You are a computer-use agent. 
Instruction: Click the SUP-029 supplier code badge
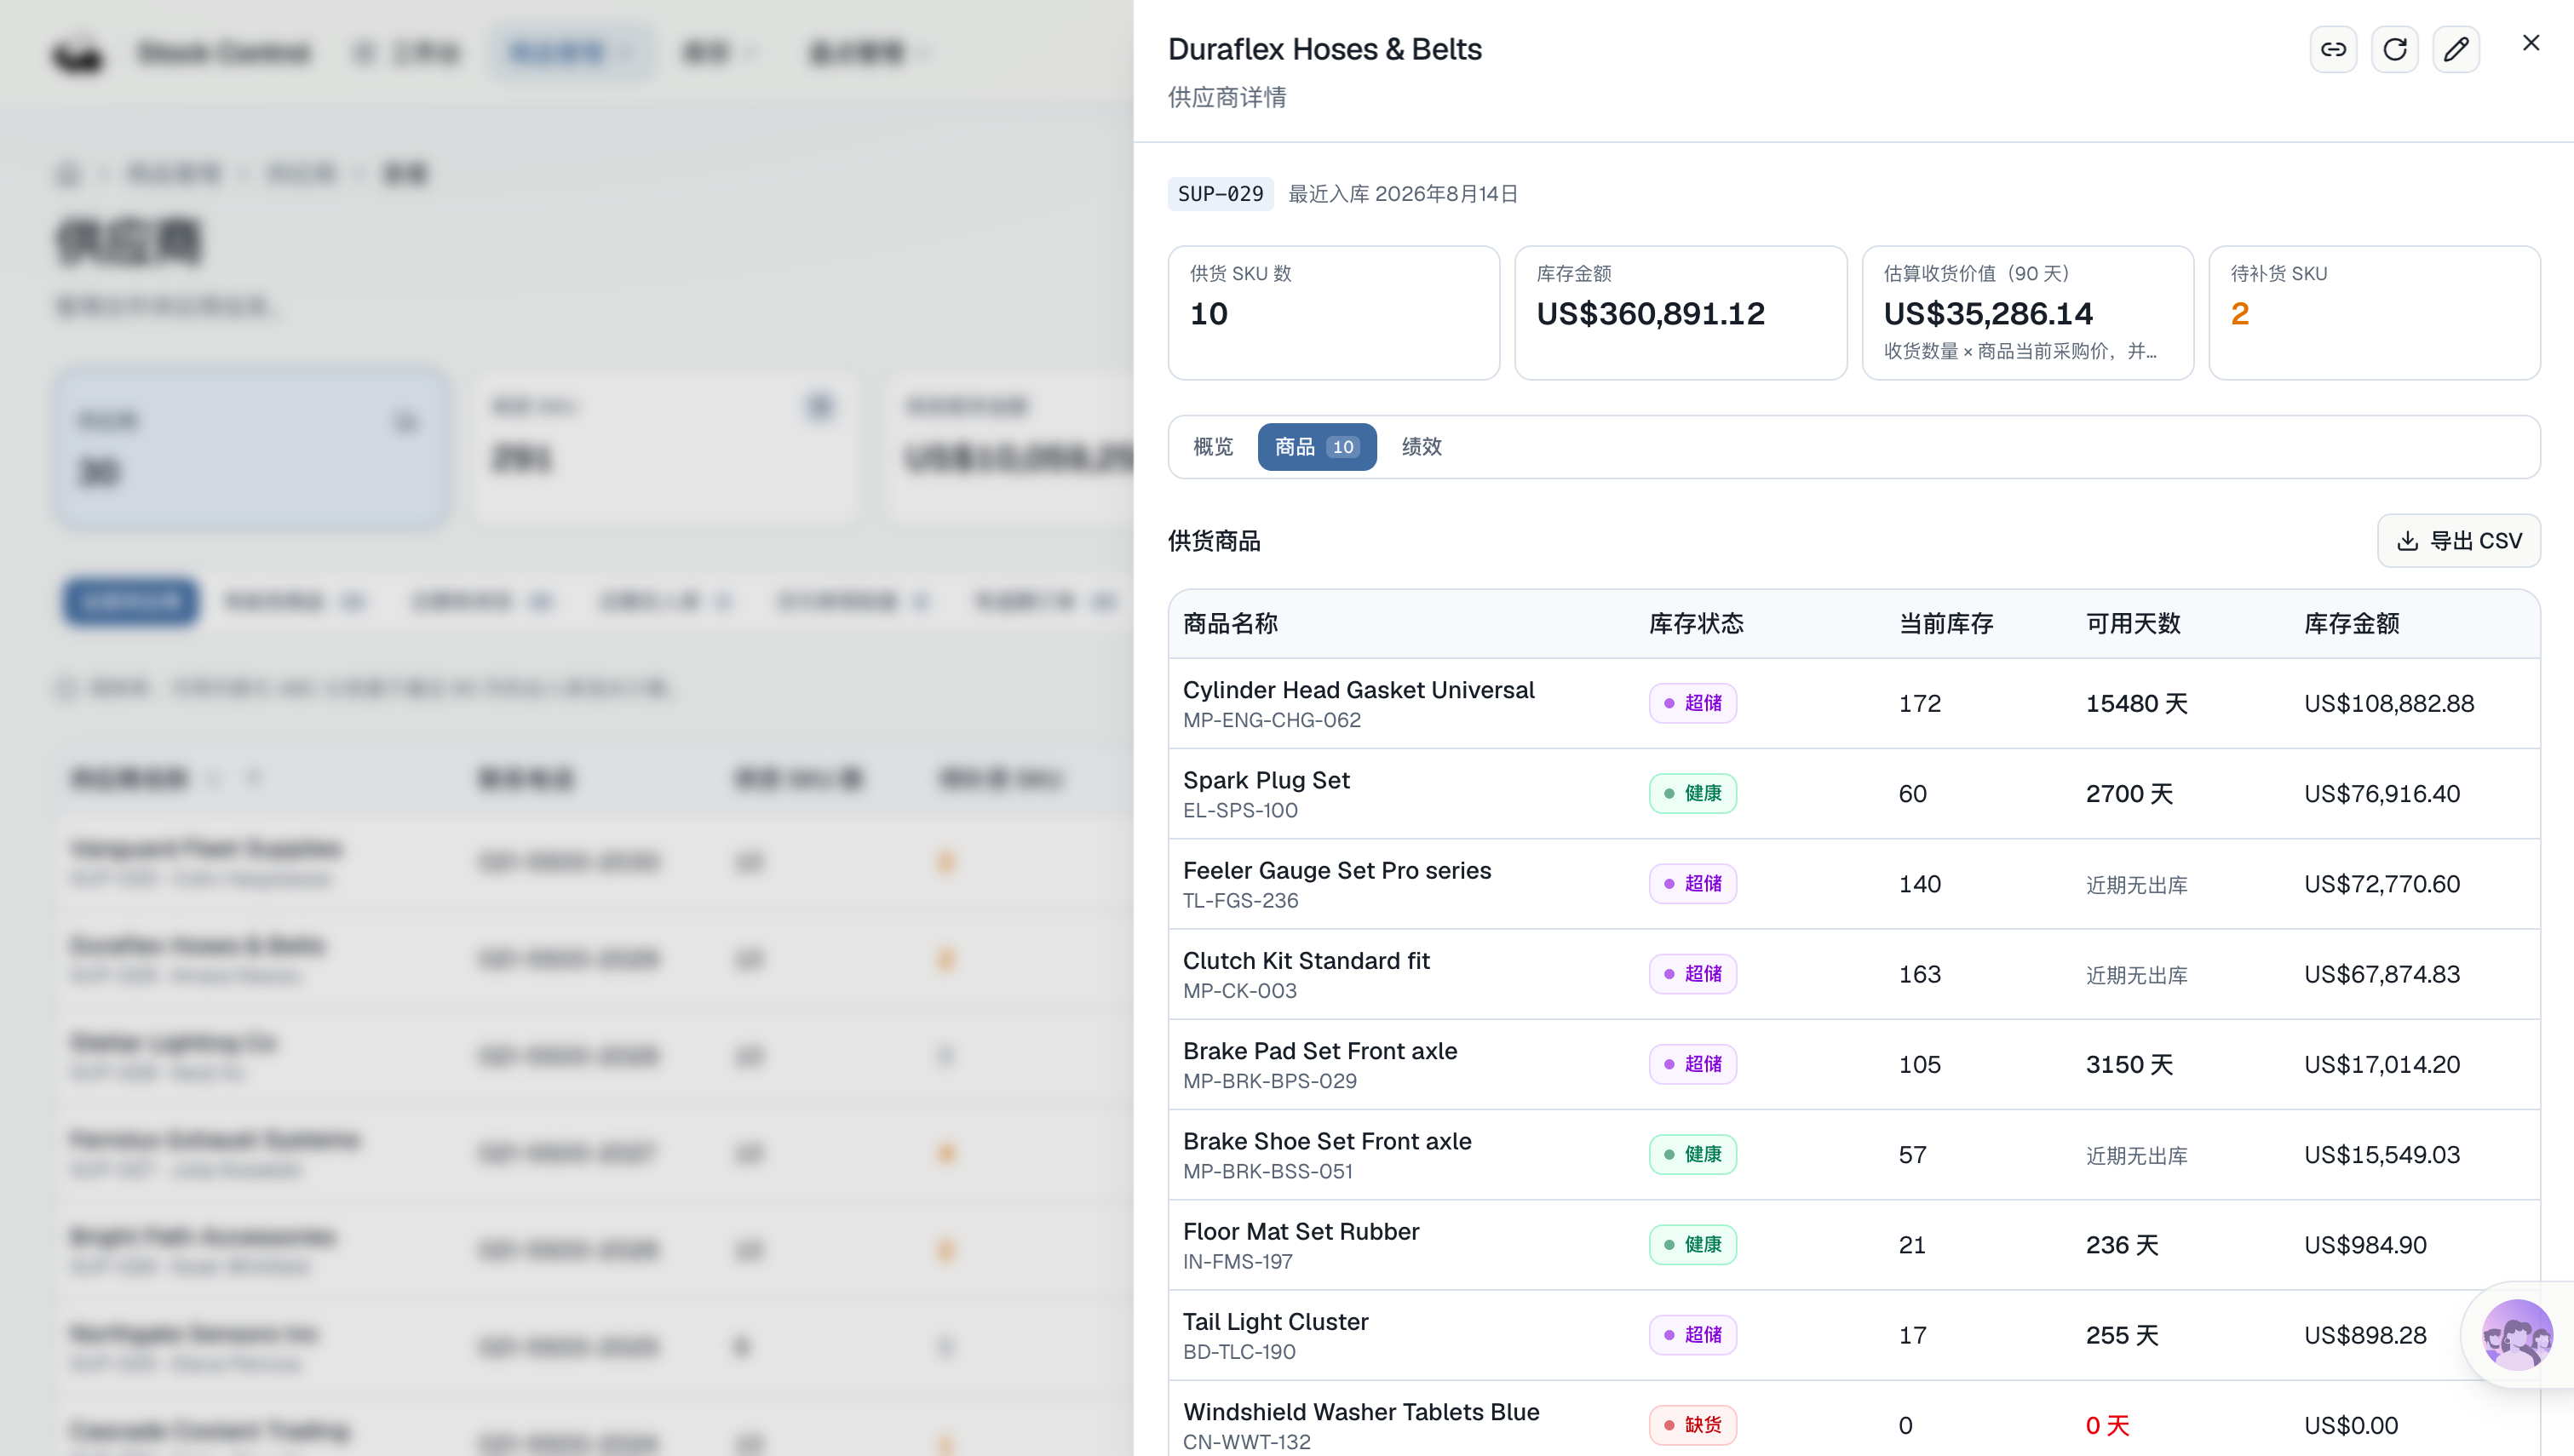tap(1221, 194)
